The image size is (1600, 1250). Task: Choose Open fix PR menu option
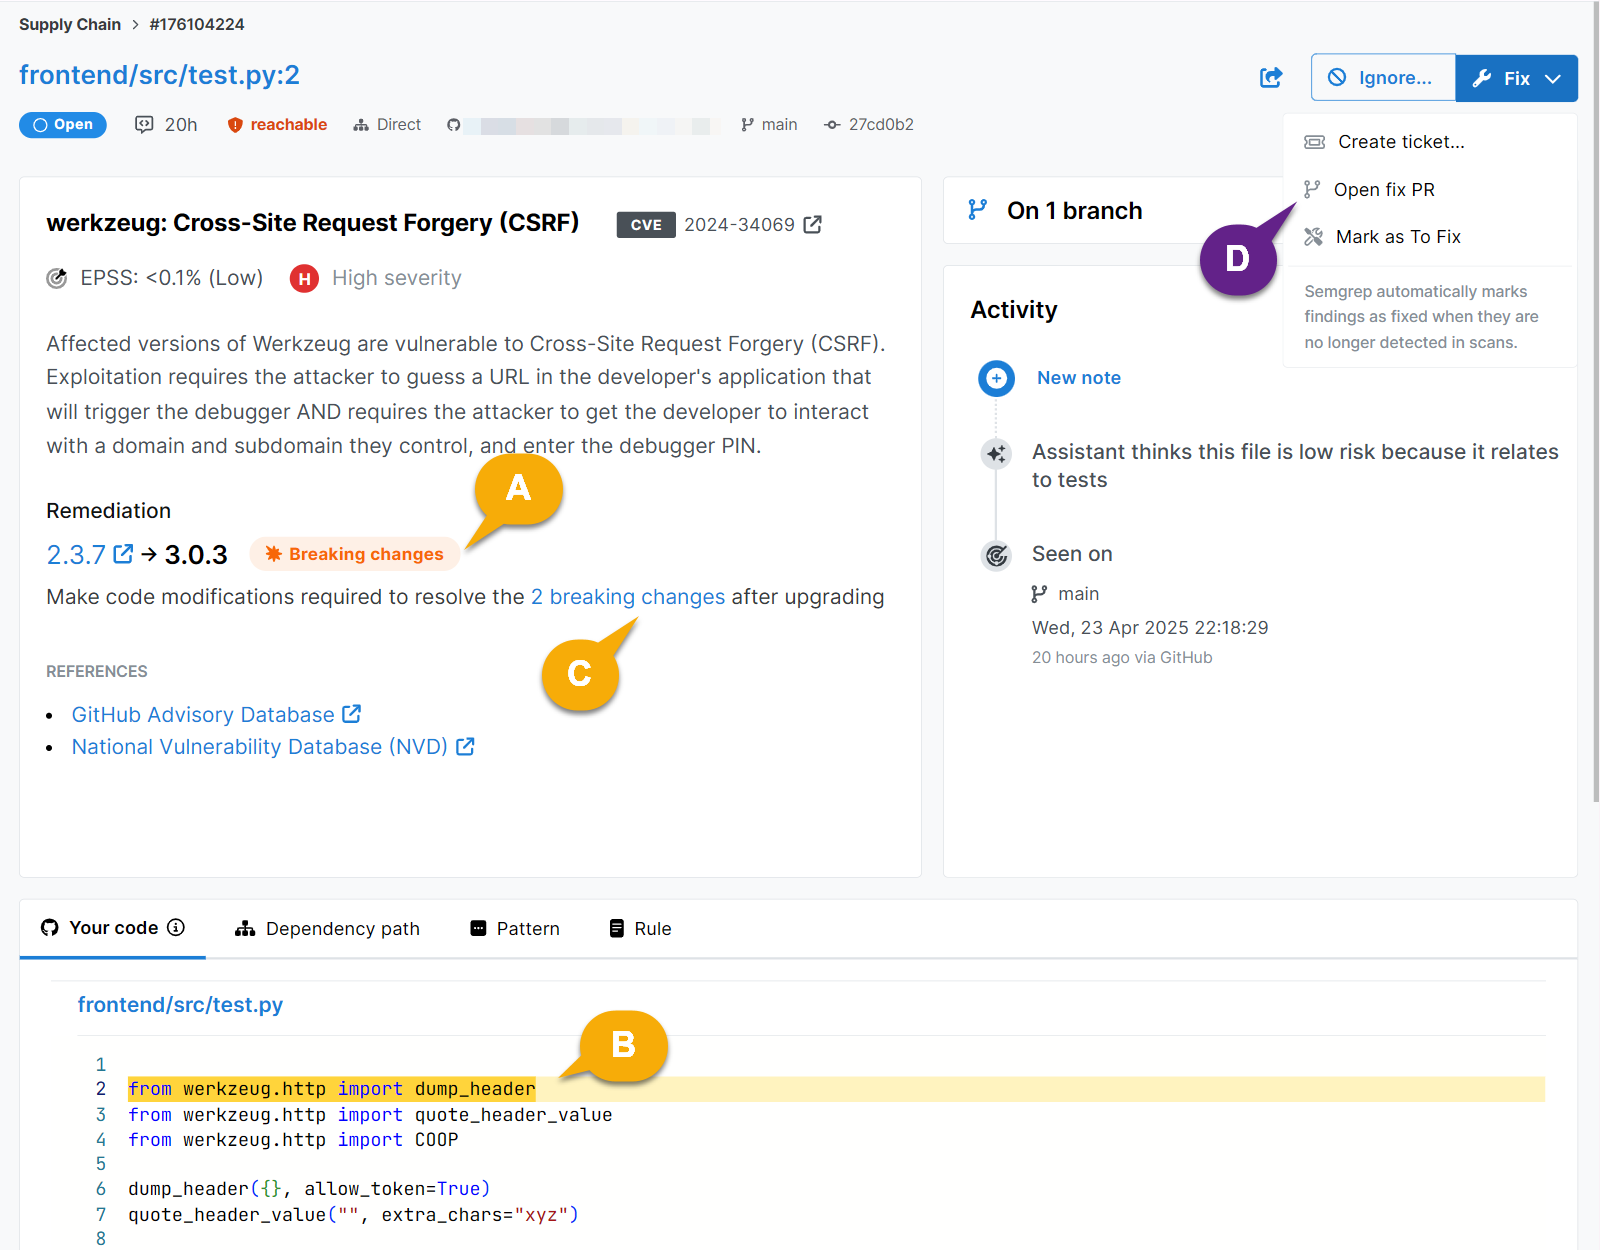click(1383, 190)
